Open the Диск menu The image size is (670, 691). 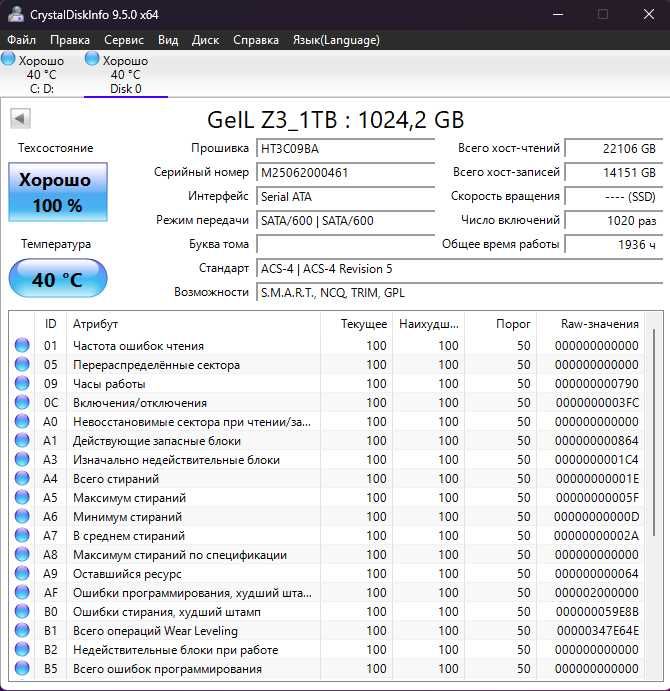[205, 40]
